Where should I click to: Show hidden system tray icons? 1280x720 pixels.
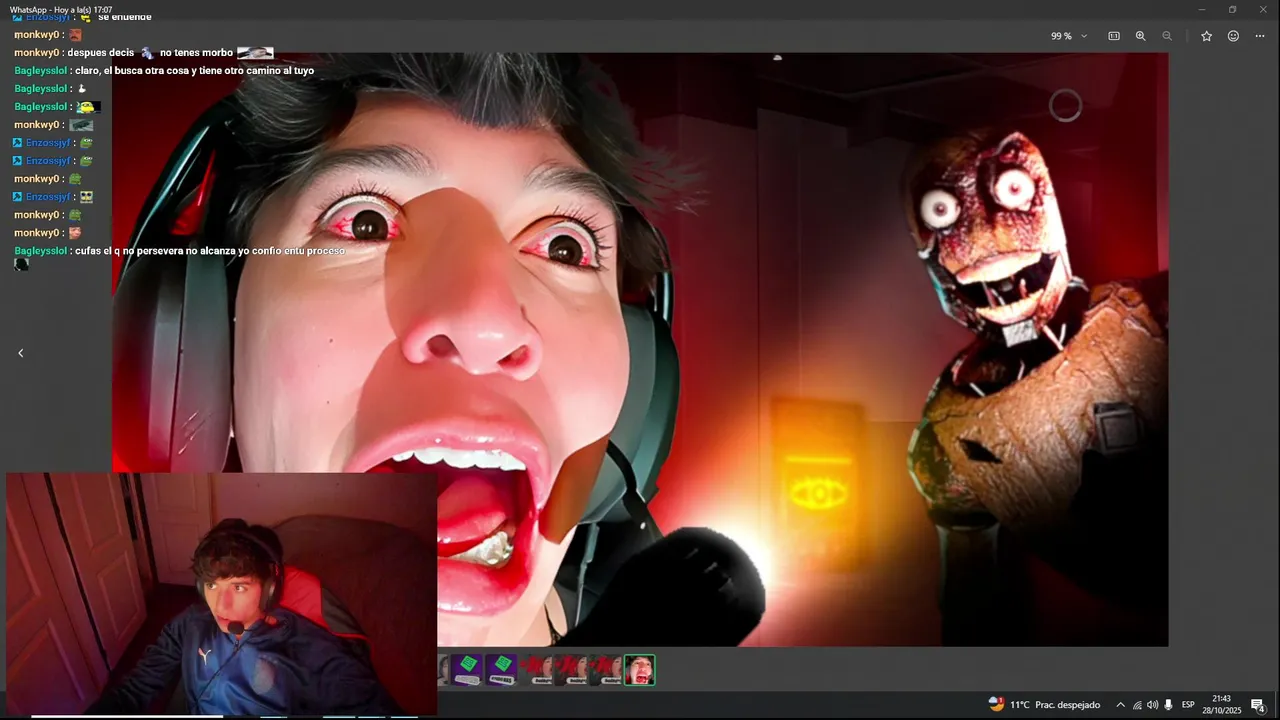click(1120, 705)
